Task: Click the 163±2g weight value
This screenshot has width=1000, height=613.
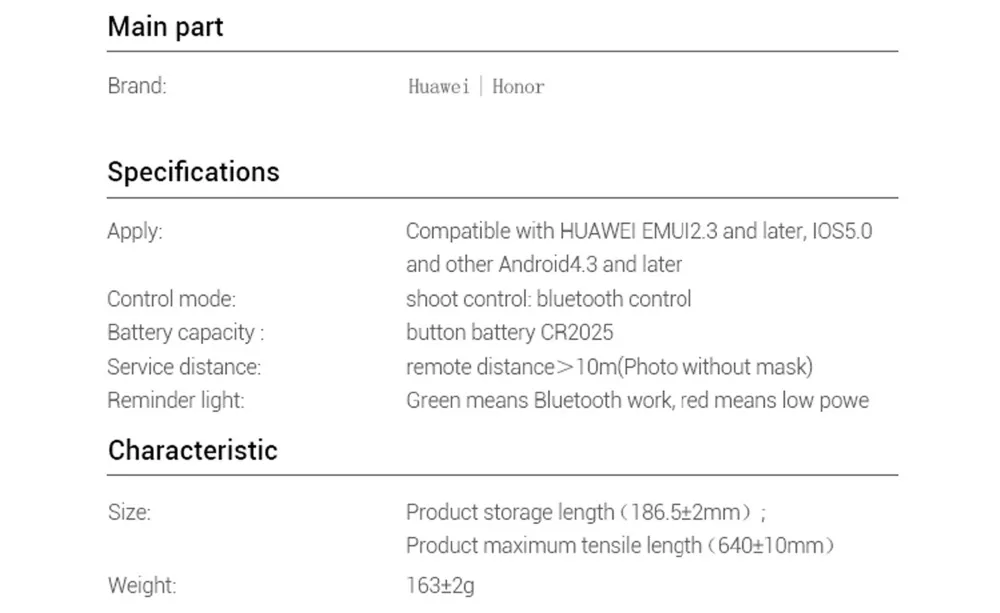Action: point(440,586)
